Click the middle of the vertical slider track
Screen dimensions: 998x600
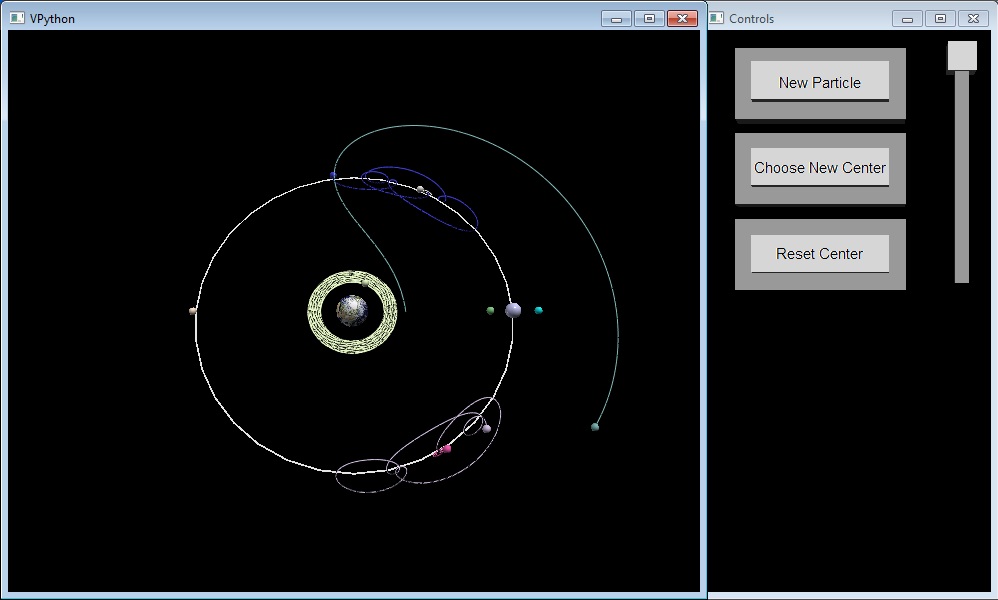962,177
